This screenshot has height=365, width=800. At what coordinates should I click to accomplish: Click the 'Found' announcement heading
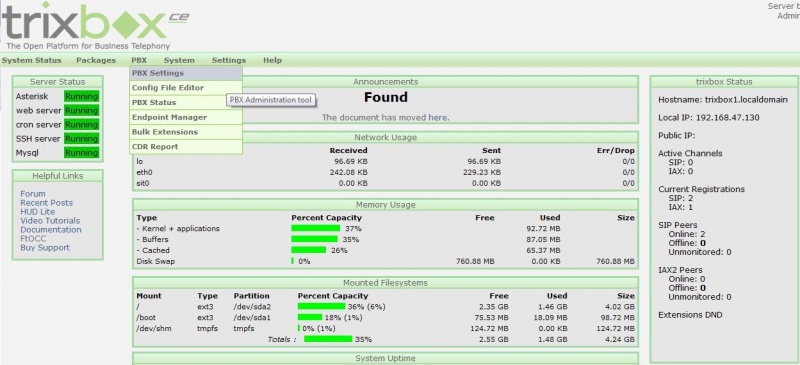[386, 97]
